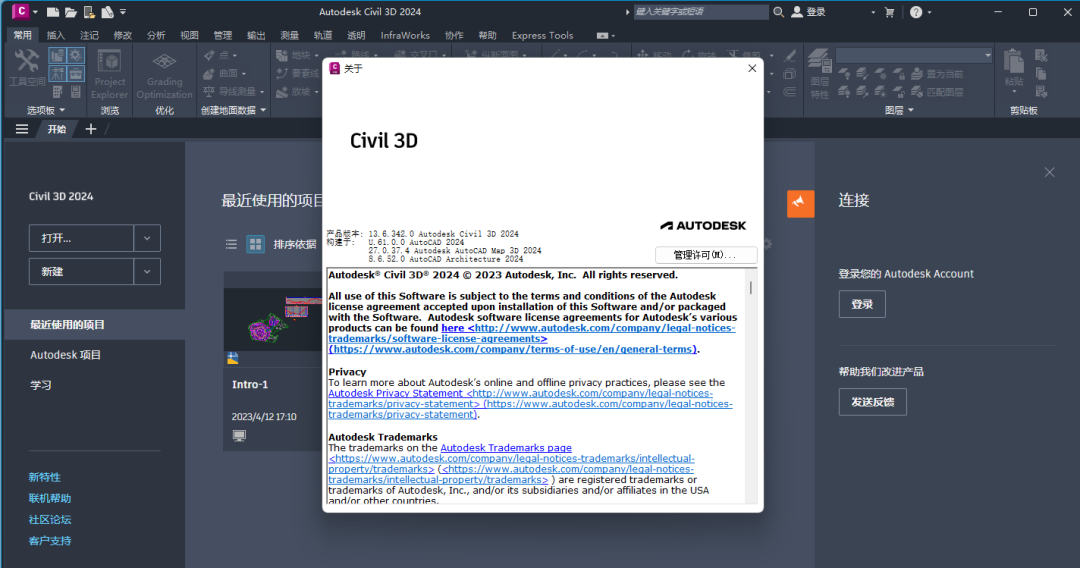Click the 粘贴 paste clipboard icon
The width and height of the screenshot is (1080, 568).
[x=1013, y=62]
